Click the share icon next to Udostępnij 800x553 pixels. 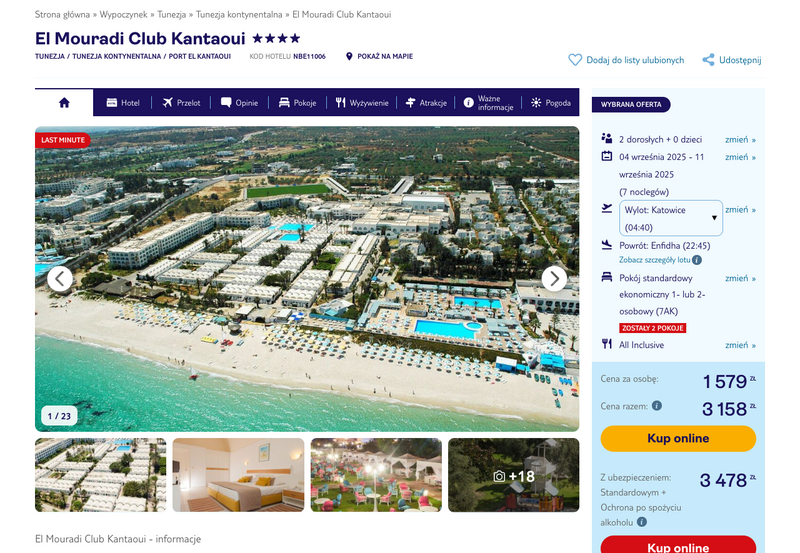pyautogui.click(x=708, y=60)
